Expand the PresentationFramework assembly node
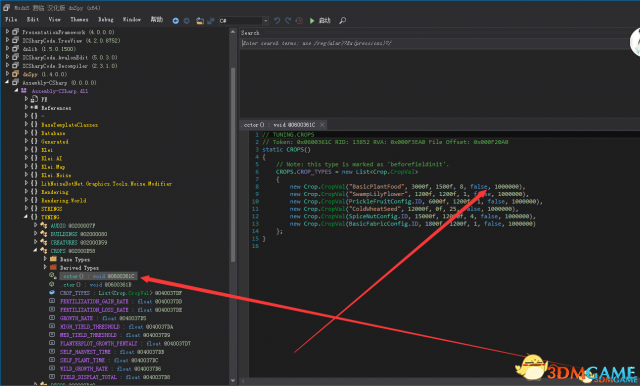640x386 pixels. tap(7, 31)
